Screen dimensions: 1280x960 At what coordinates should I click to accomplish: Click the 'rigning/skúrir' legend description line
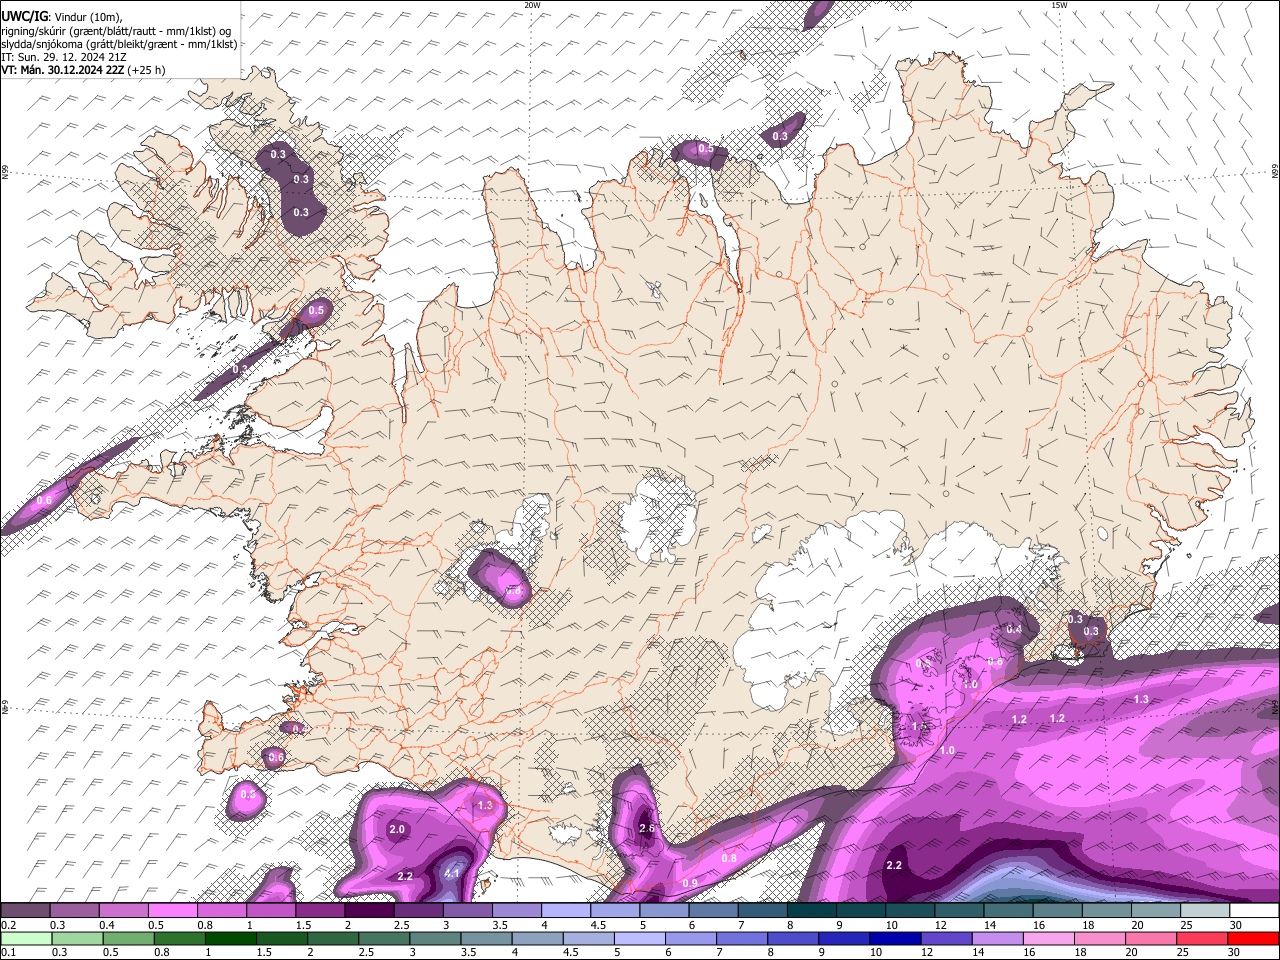tap(116, 31)
